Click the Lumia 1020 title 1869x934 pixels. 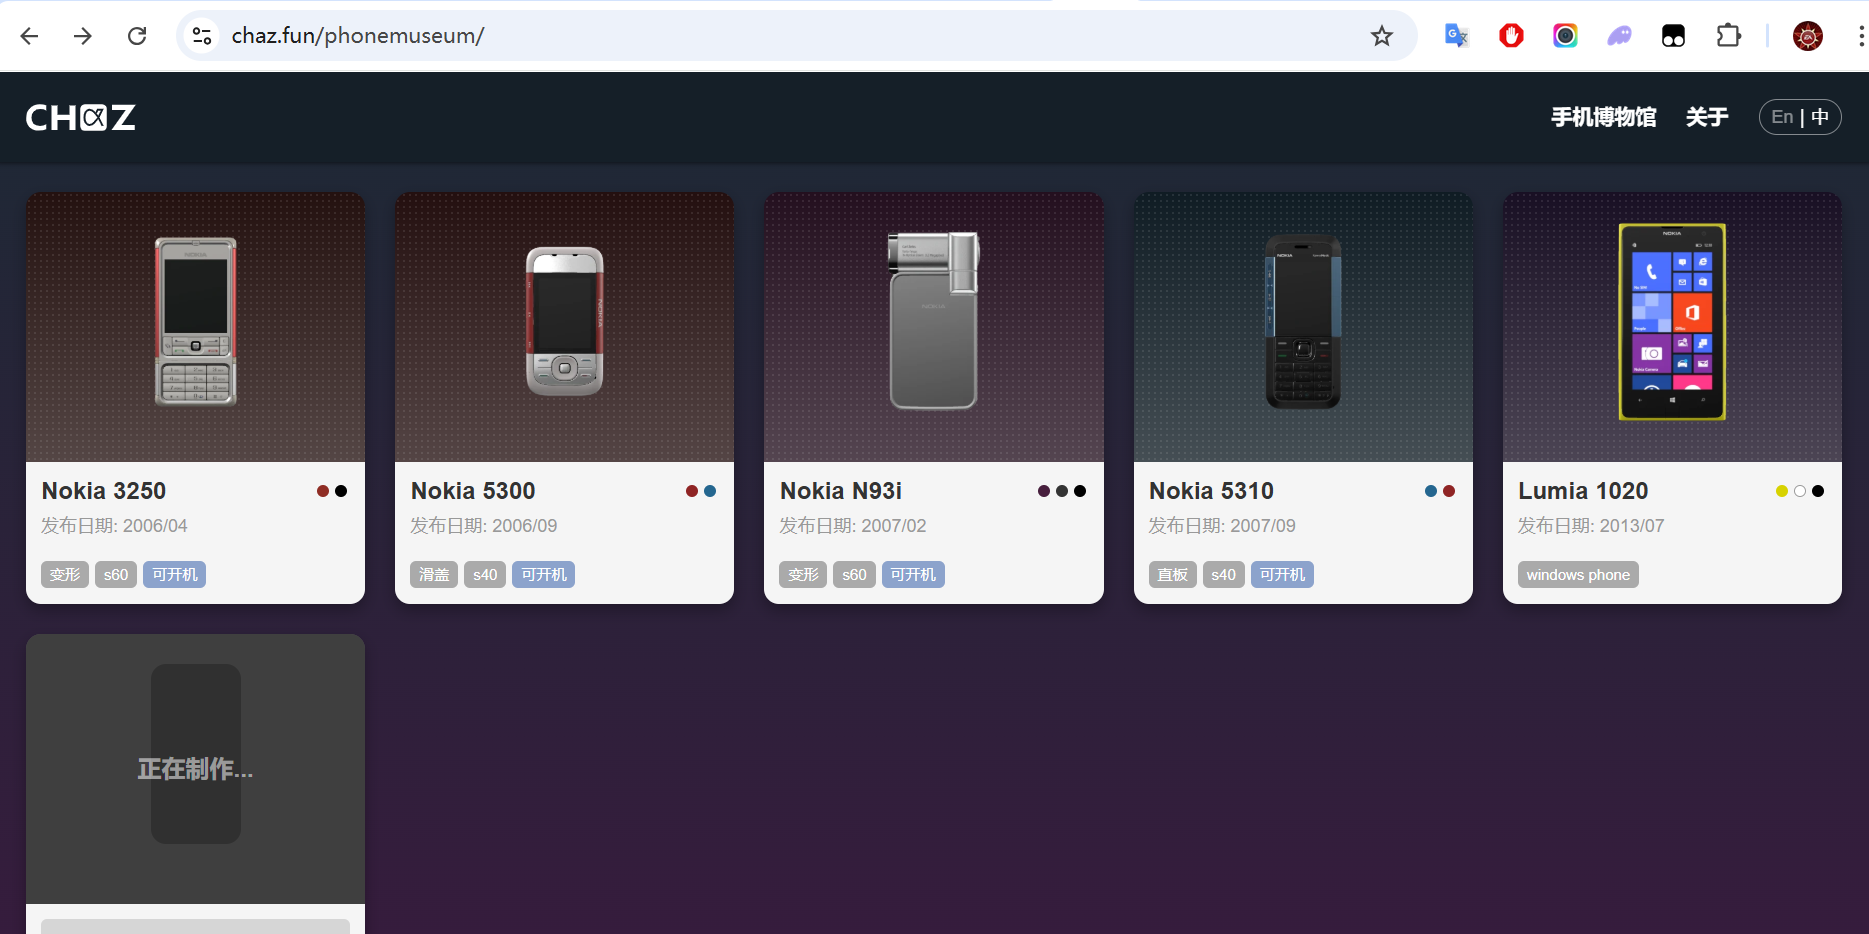click(1583, 491)
